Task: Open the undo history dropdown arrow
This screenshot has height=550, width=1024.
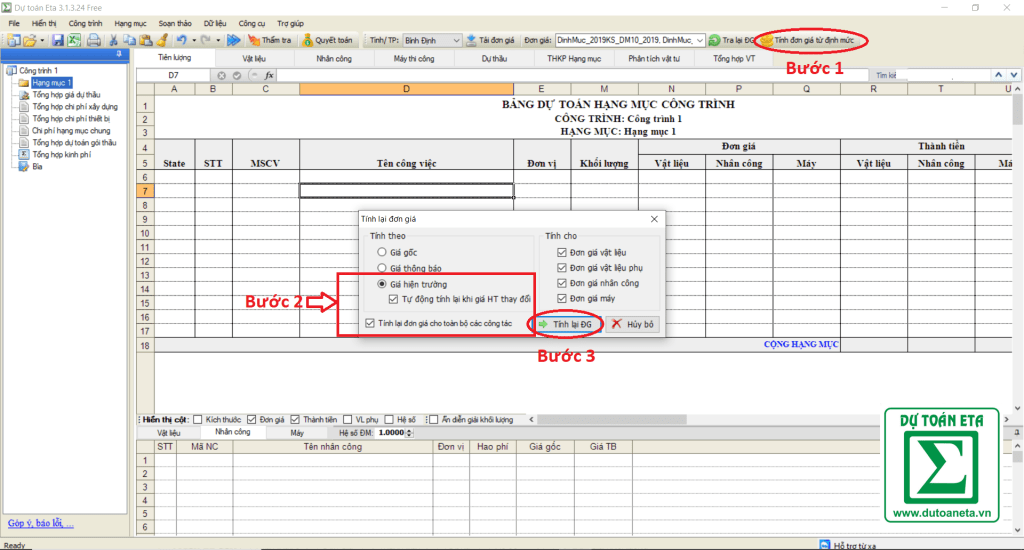Action: (194, 40)
